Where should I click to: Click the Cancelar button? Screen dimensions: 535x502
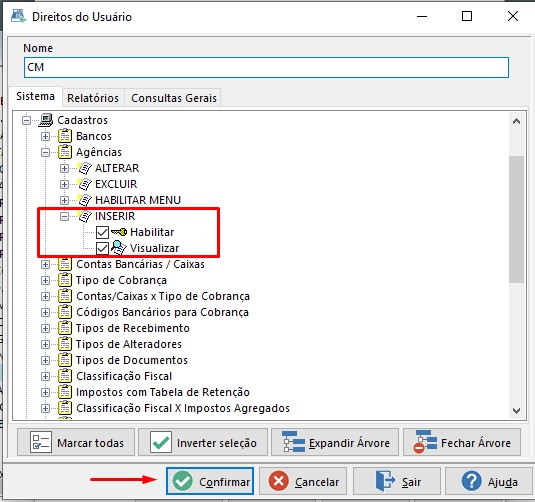click(x=303, y=481)
